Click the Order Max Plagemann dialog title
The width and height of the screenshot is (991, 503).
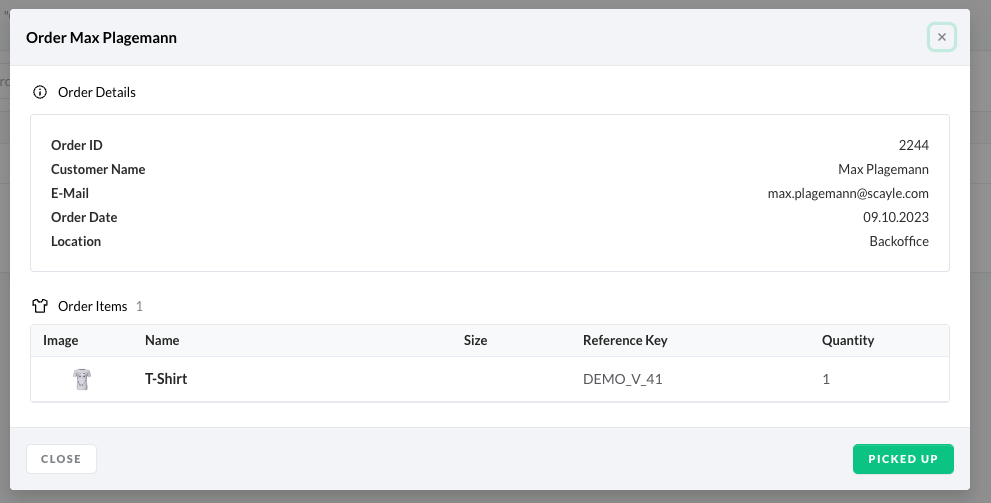[102, 38]
